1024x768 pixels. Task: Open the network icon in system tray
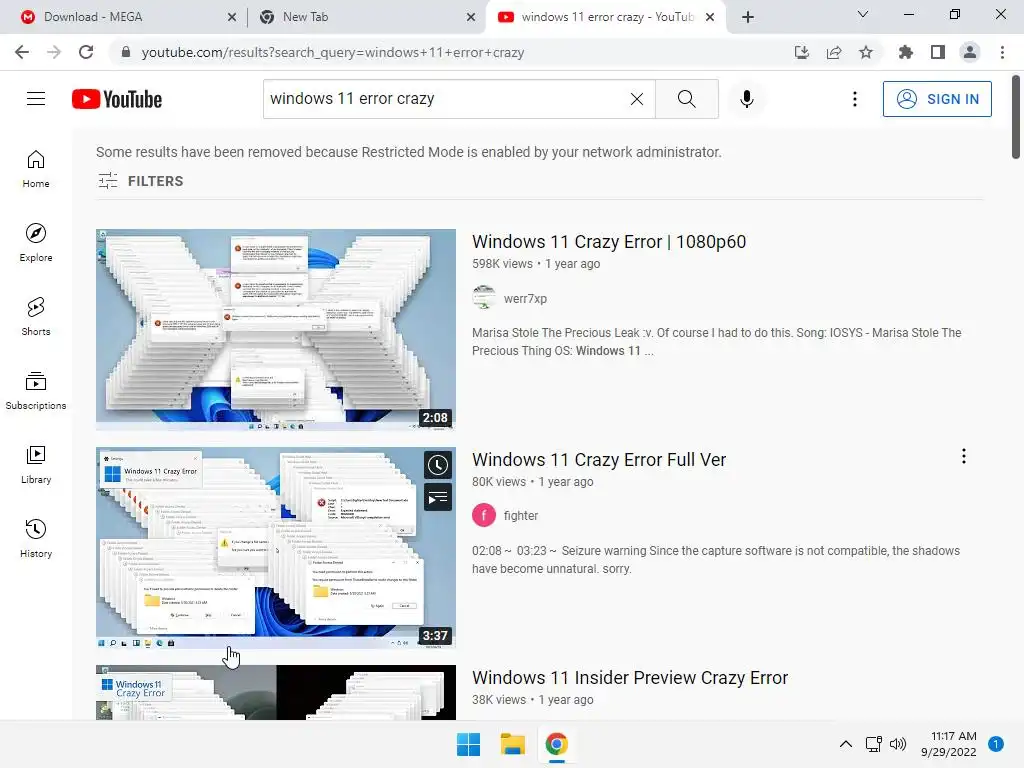point(873,744)
